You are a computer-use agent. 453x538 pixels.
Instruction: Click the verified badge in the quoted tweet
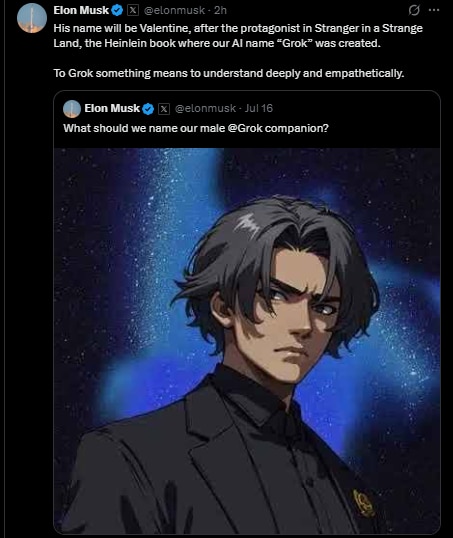click(x=148, y=109)
